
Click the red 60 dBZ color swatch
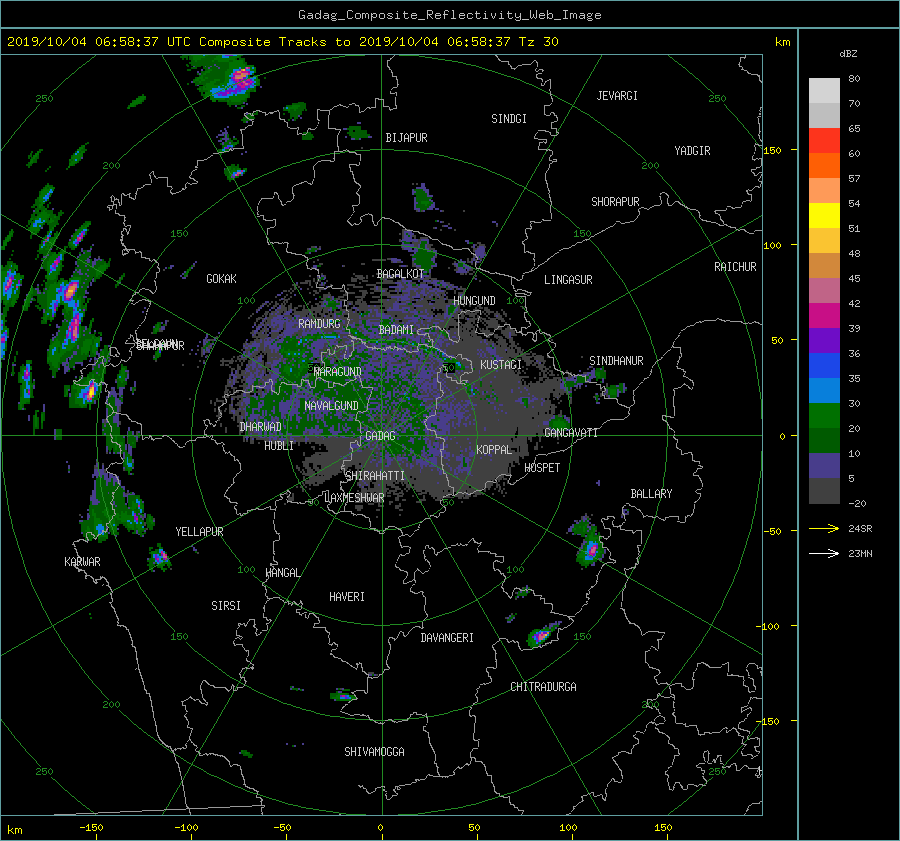click(824, 141)
